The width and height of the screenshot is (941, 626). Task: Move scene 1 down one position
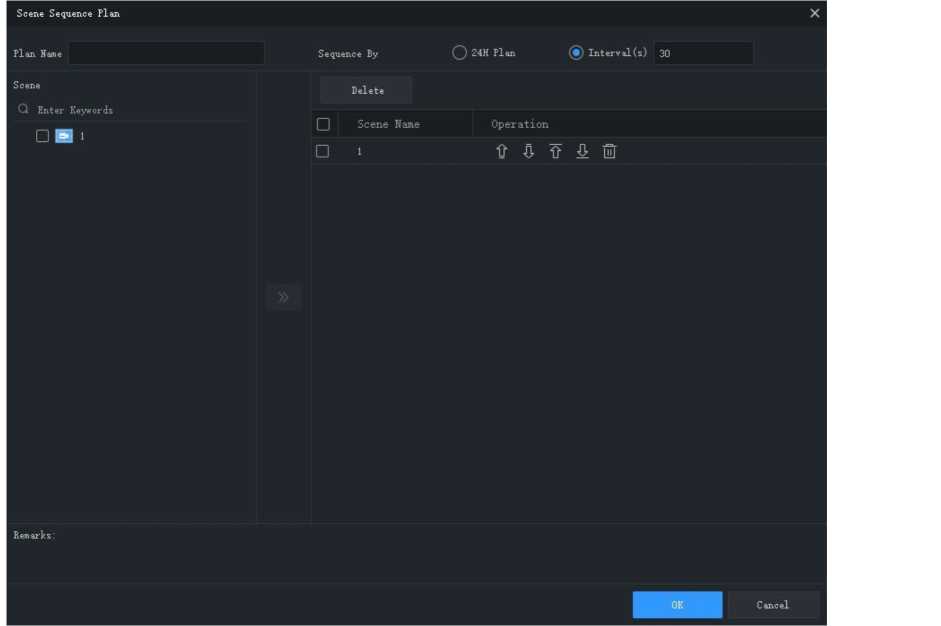point(529,152)
